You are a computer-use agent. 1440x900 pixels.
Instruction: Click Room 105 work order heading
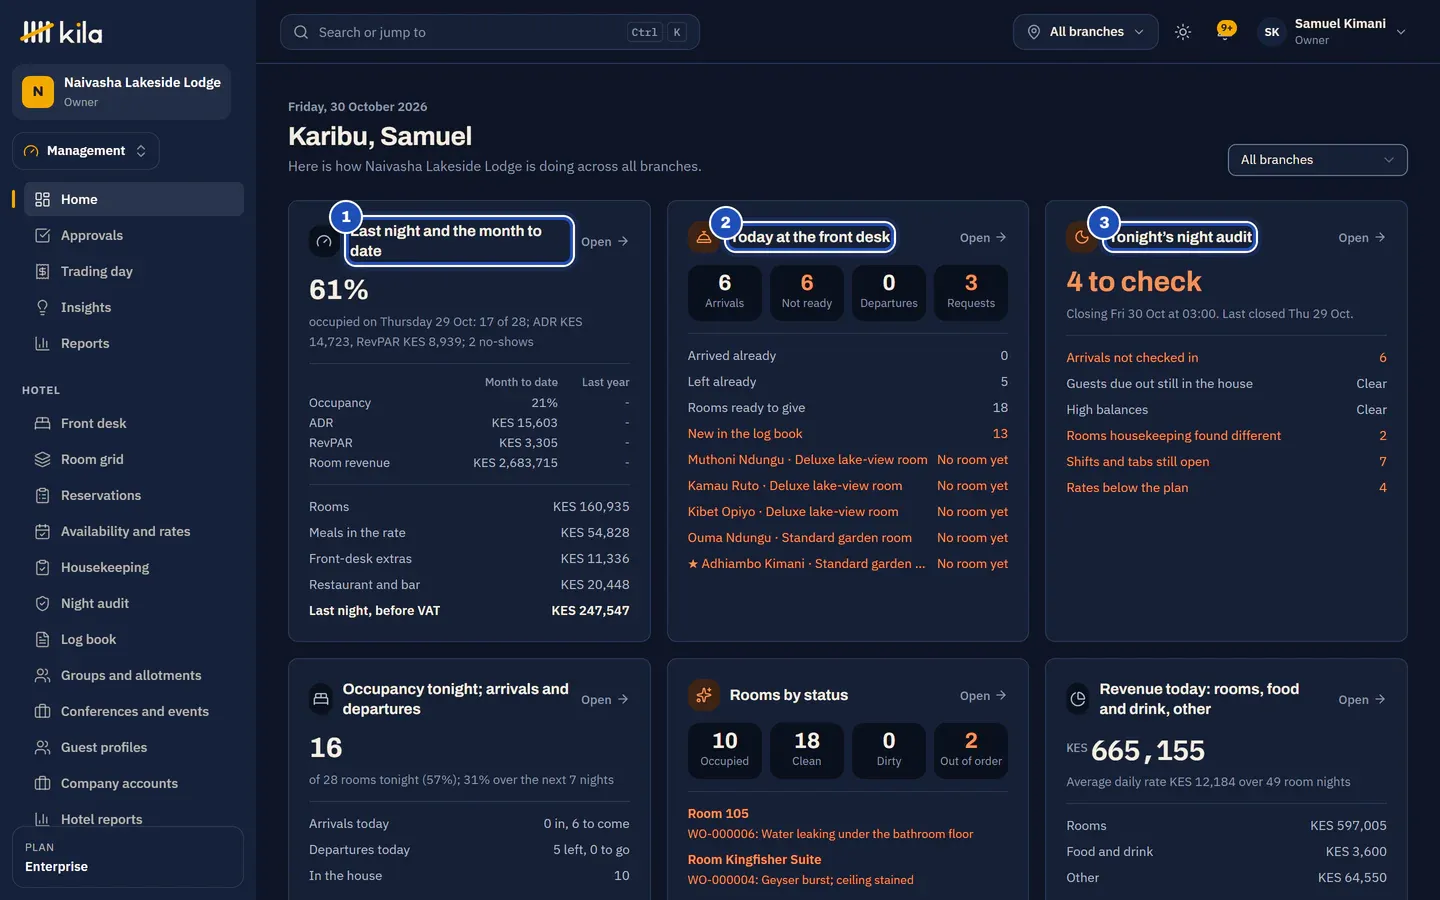point(718,813)
